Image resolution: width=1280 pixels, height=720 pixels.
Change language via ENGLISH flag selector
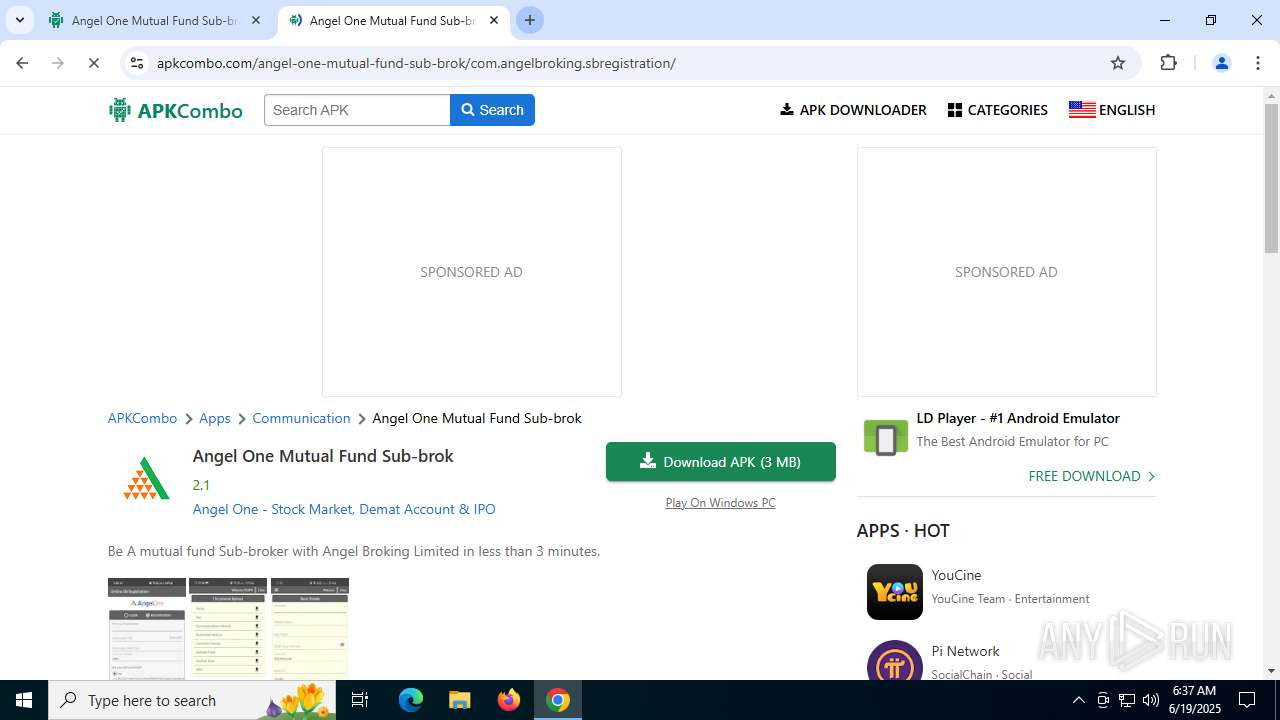pos(1112,110)
